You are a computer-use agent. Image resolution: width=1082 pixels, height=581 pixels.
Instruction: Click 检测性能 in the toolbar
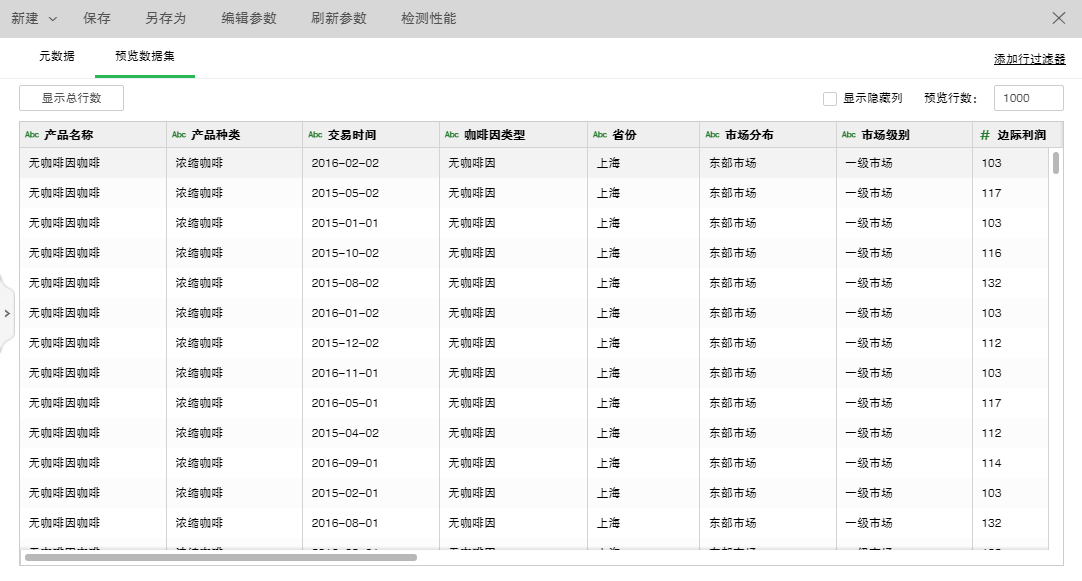[428, 19]
